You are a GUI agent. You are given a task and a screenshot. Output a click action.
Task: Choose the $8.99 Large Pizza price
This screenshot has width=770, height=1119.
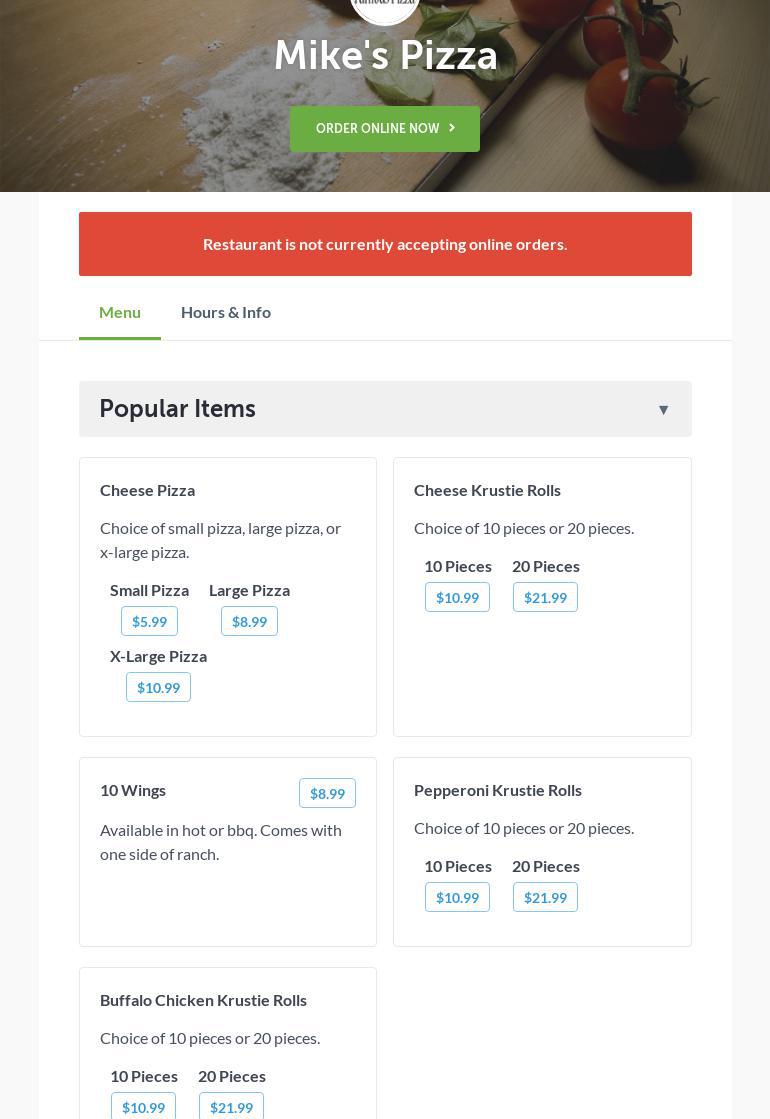[x=249, y=621]
